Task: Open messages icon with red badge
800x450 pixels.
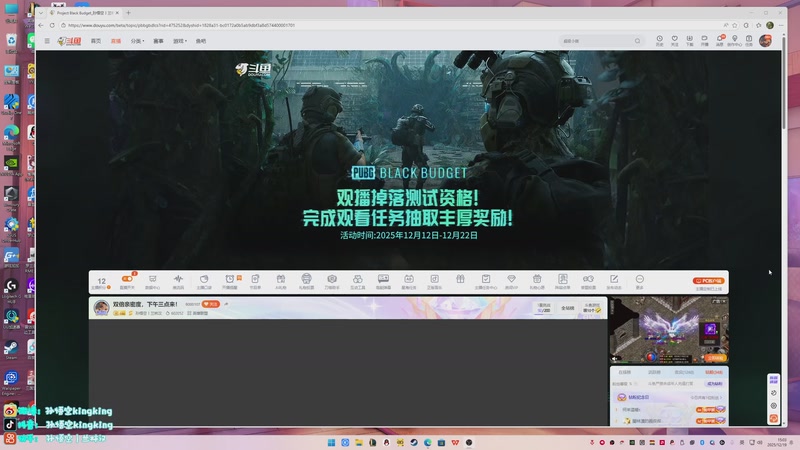Action: click(x=720, y=40)
